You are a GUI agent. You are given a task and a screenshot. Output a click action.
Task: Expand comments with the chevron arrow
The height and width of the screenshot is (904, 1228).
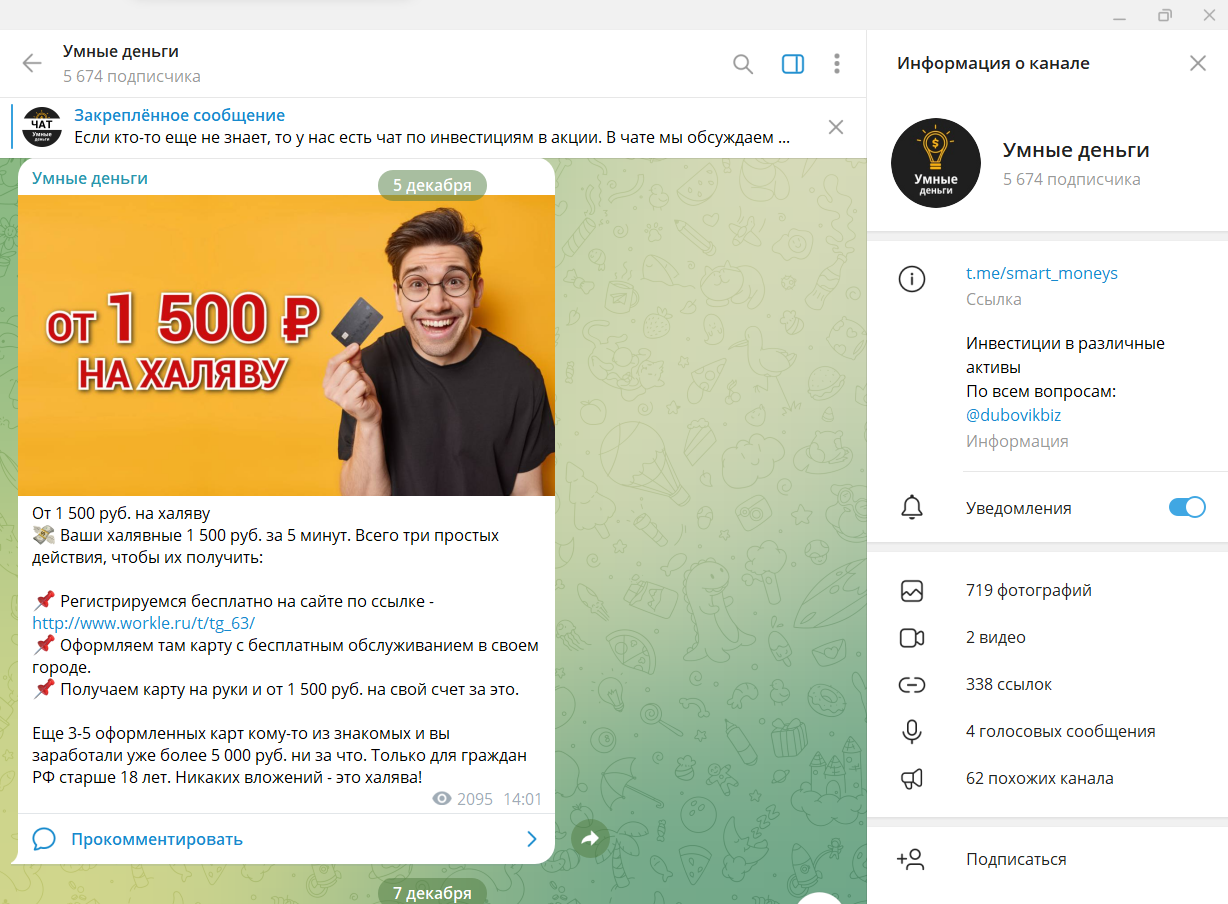pyautogui.click(x=532, y=839)
